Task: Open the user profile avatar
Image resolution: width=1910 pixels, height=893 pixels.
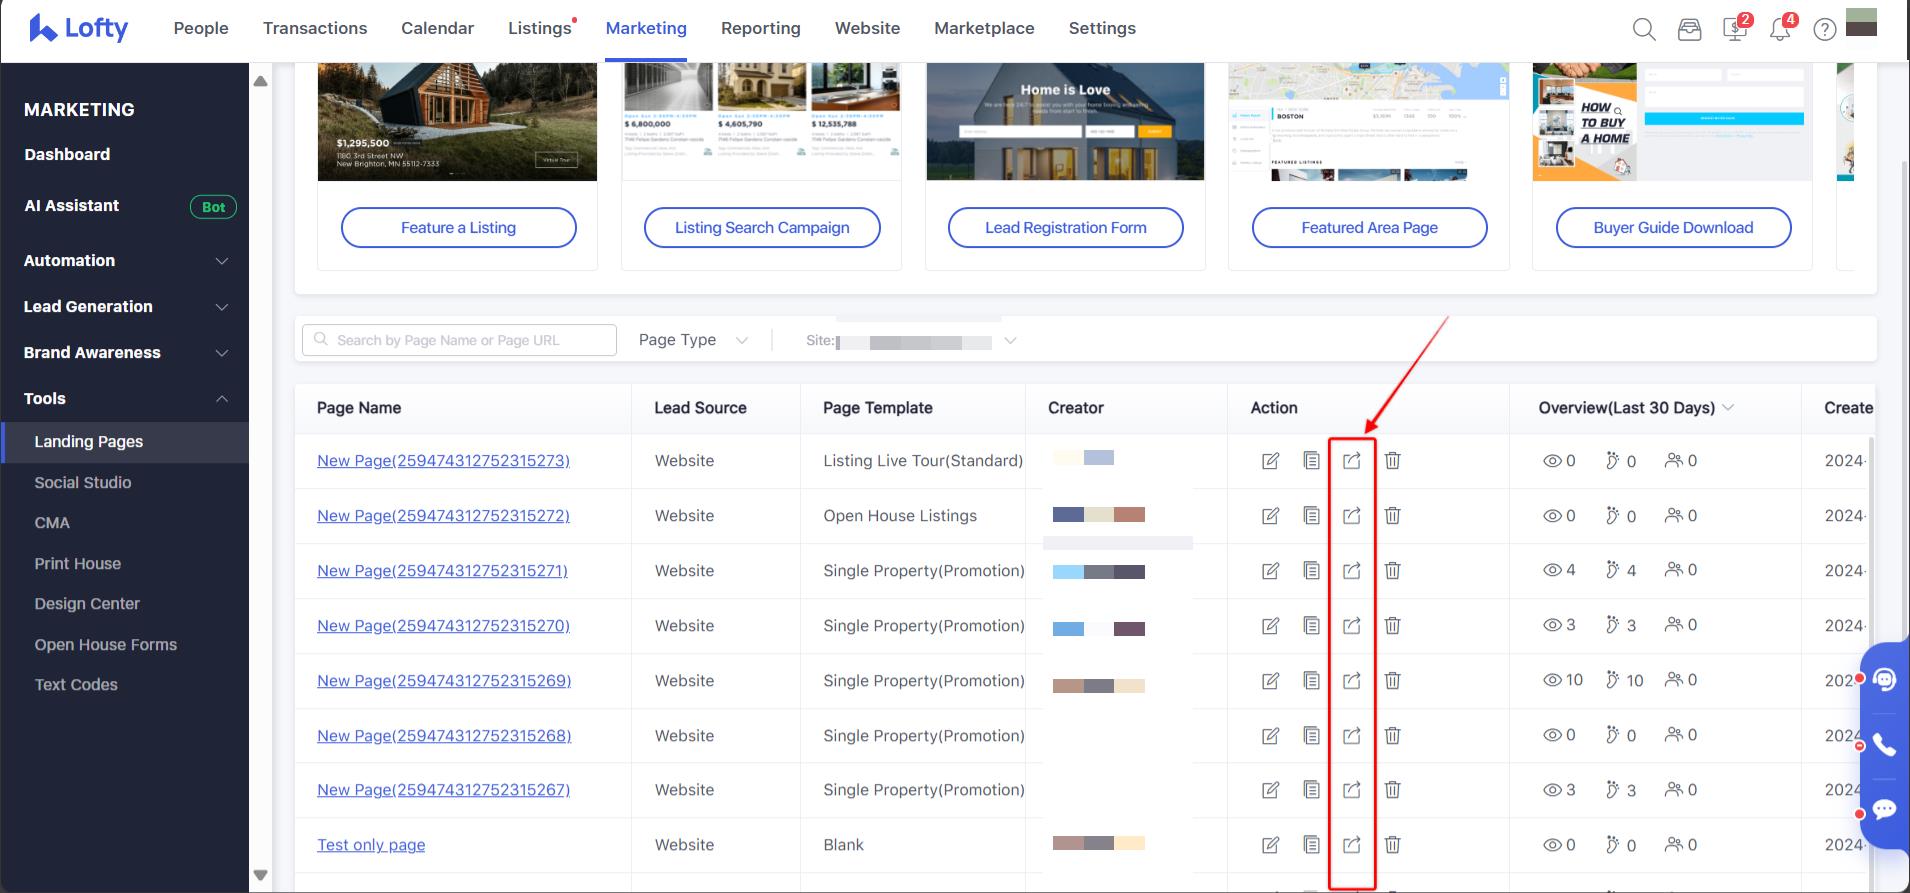Action: point(1861,23)
